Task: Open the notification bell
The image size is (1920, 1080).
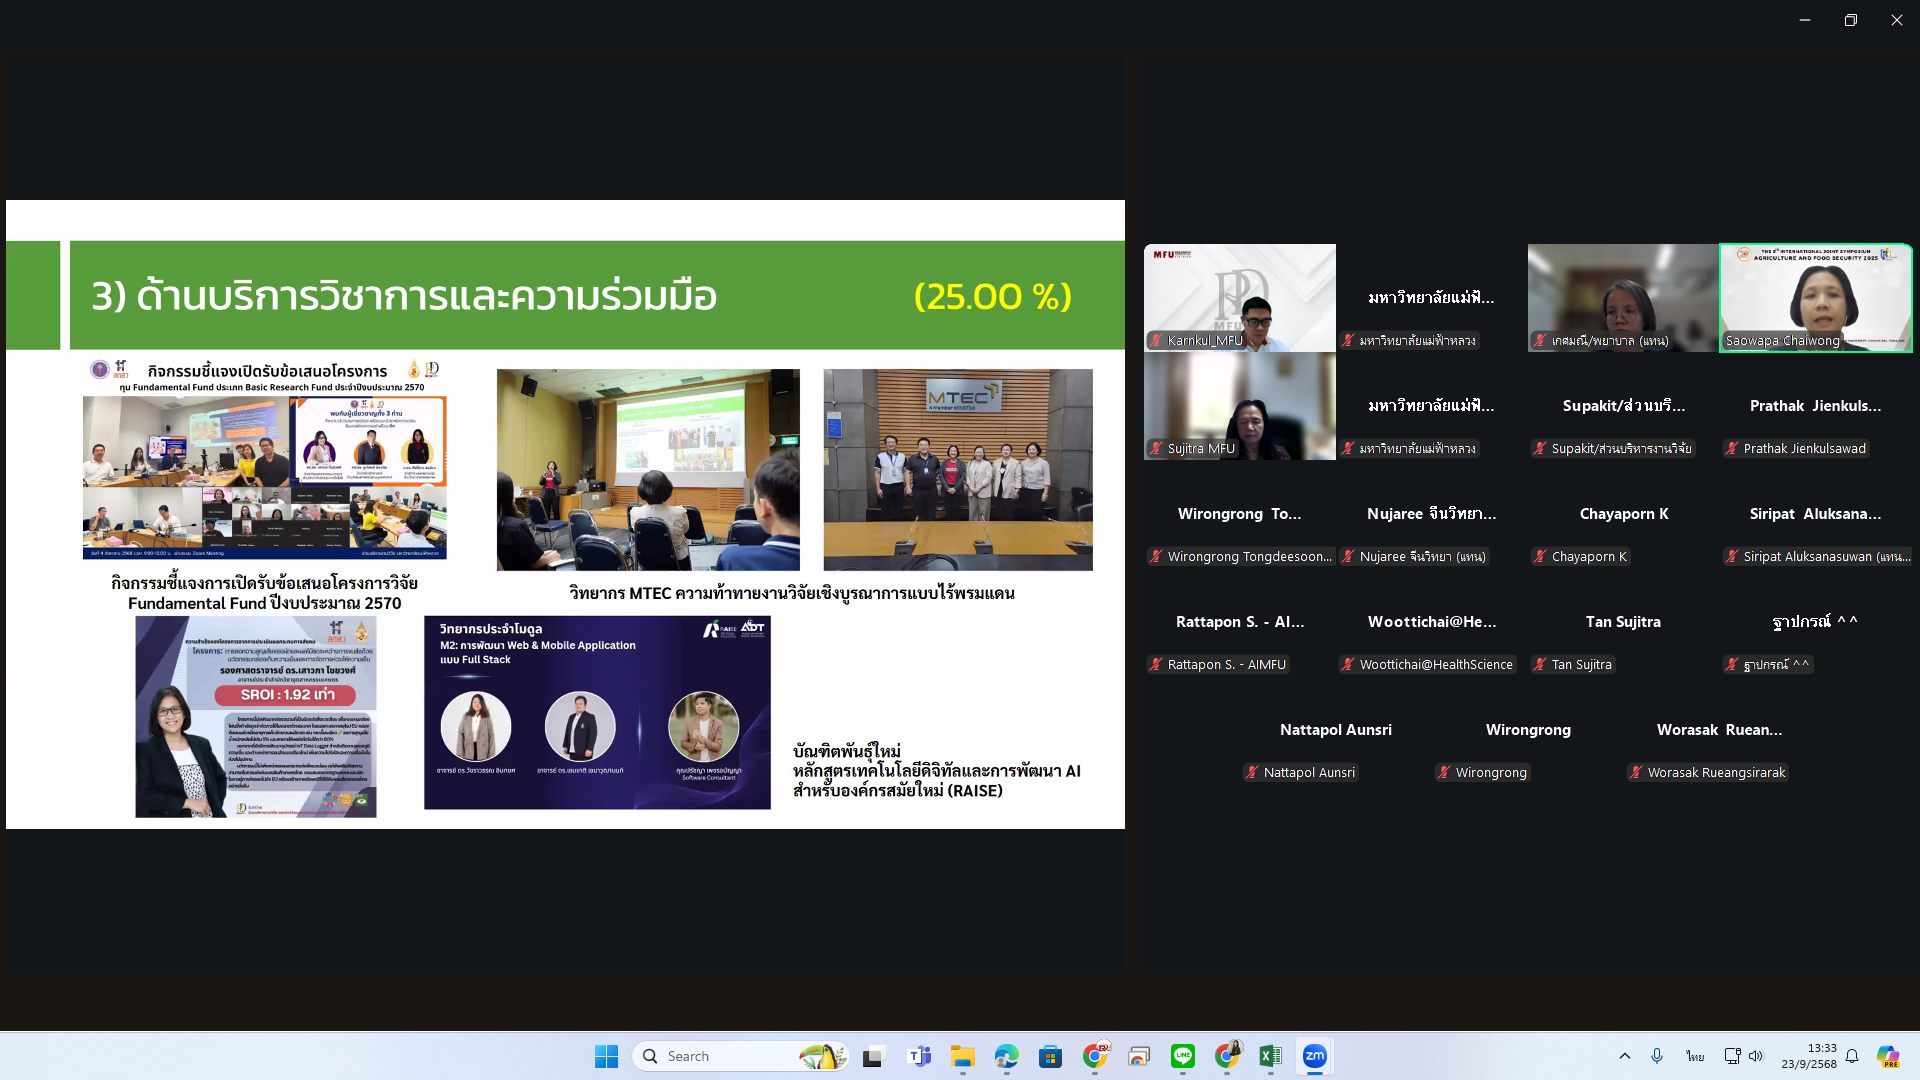Action: (x=1852, y=1056)
